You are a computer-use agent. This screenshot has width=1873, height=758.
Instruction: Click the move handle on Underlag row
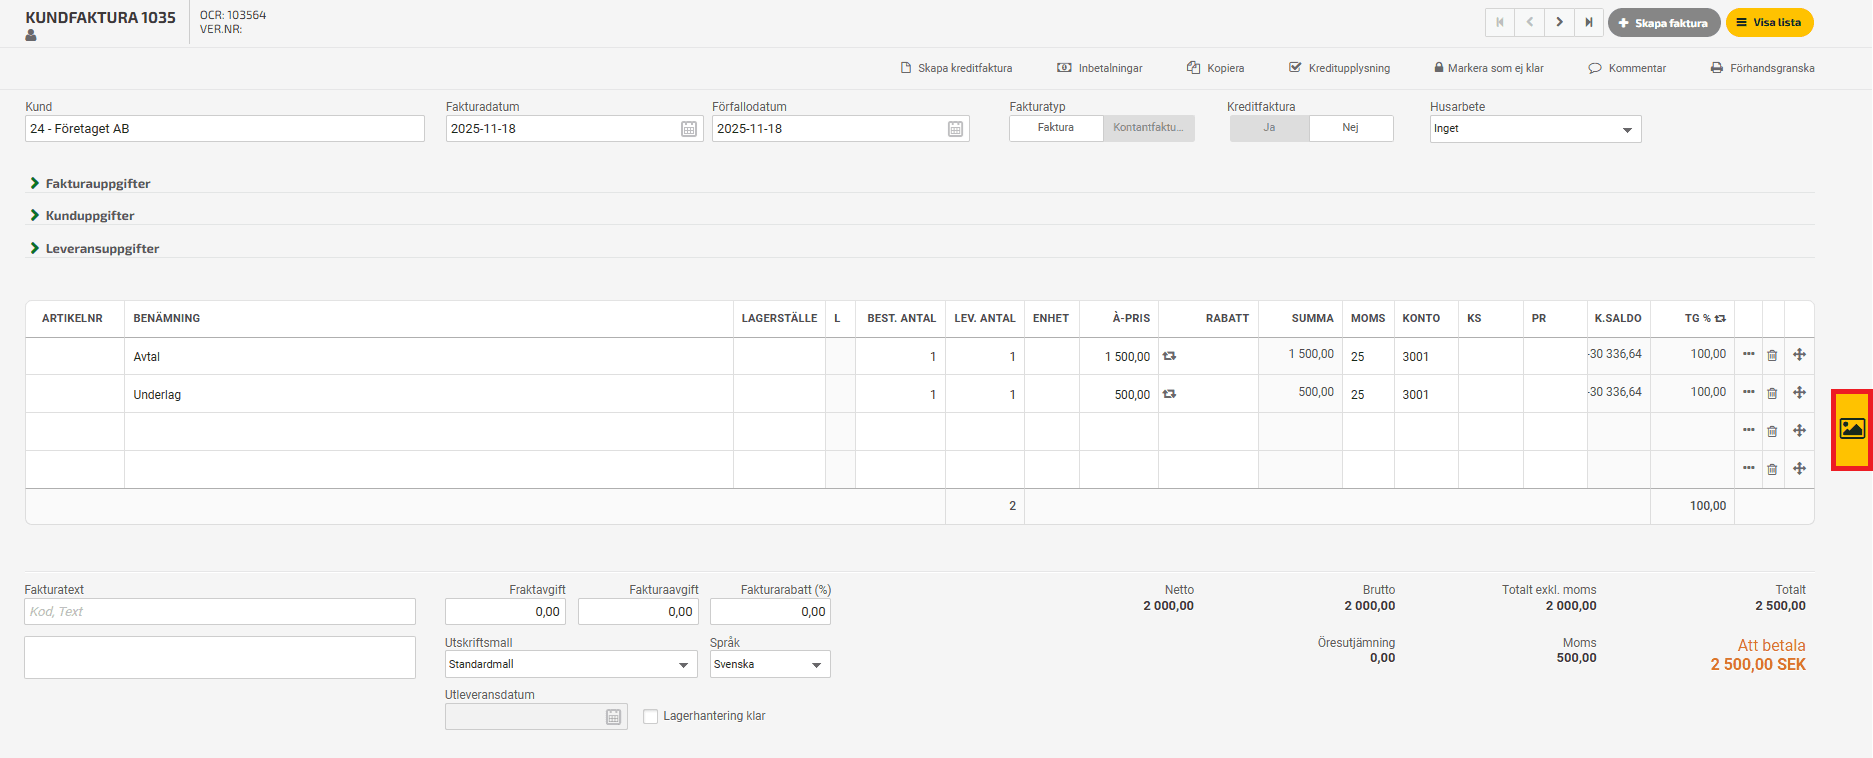(x=1799, y=393)
